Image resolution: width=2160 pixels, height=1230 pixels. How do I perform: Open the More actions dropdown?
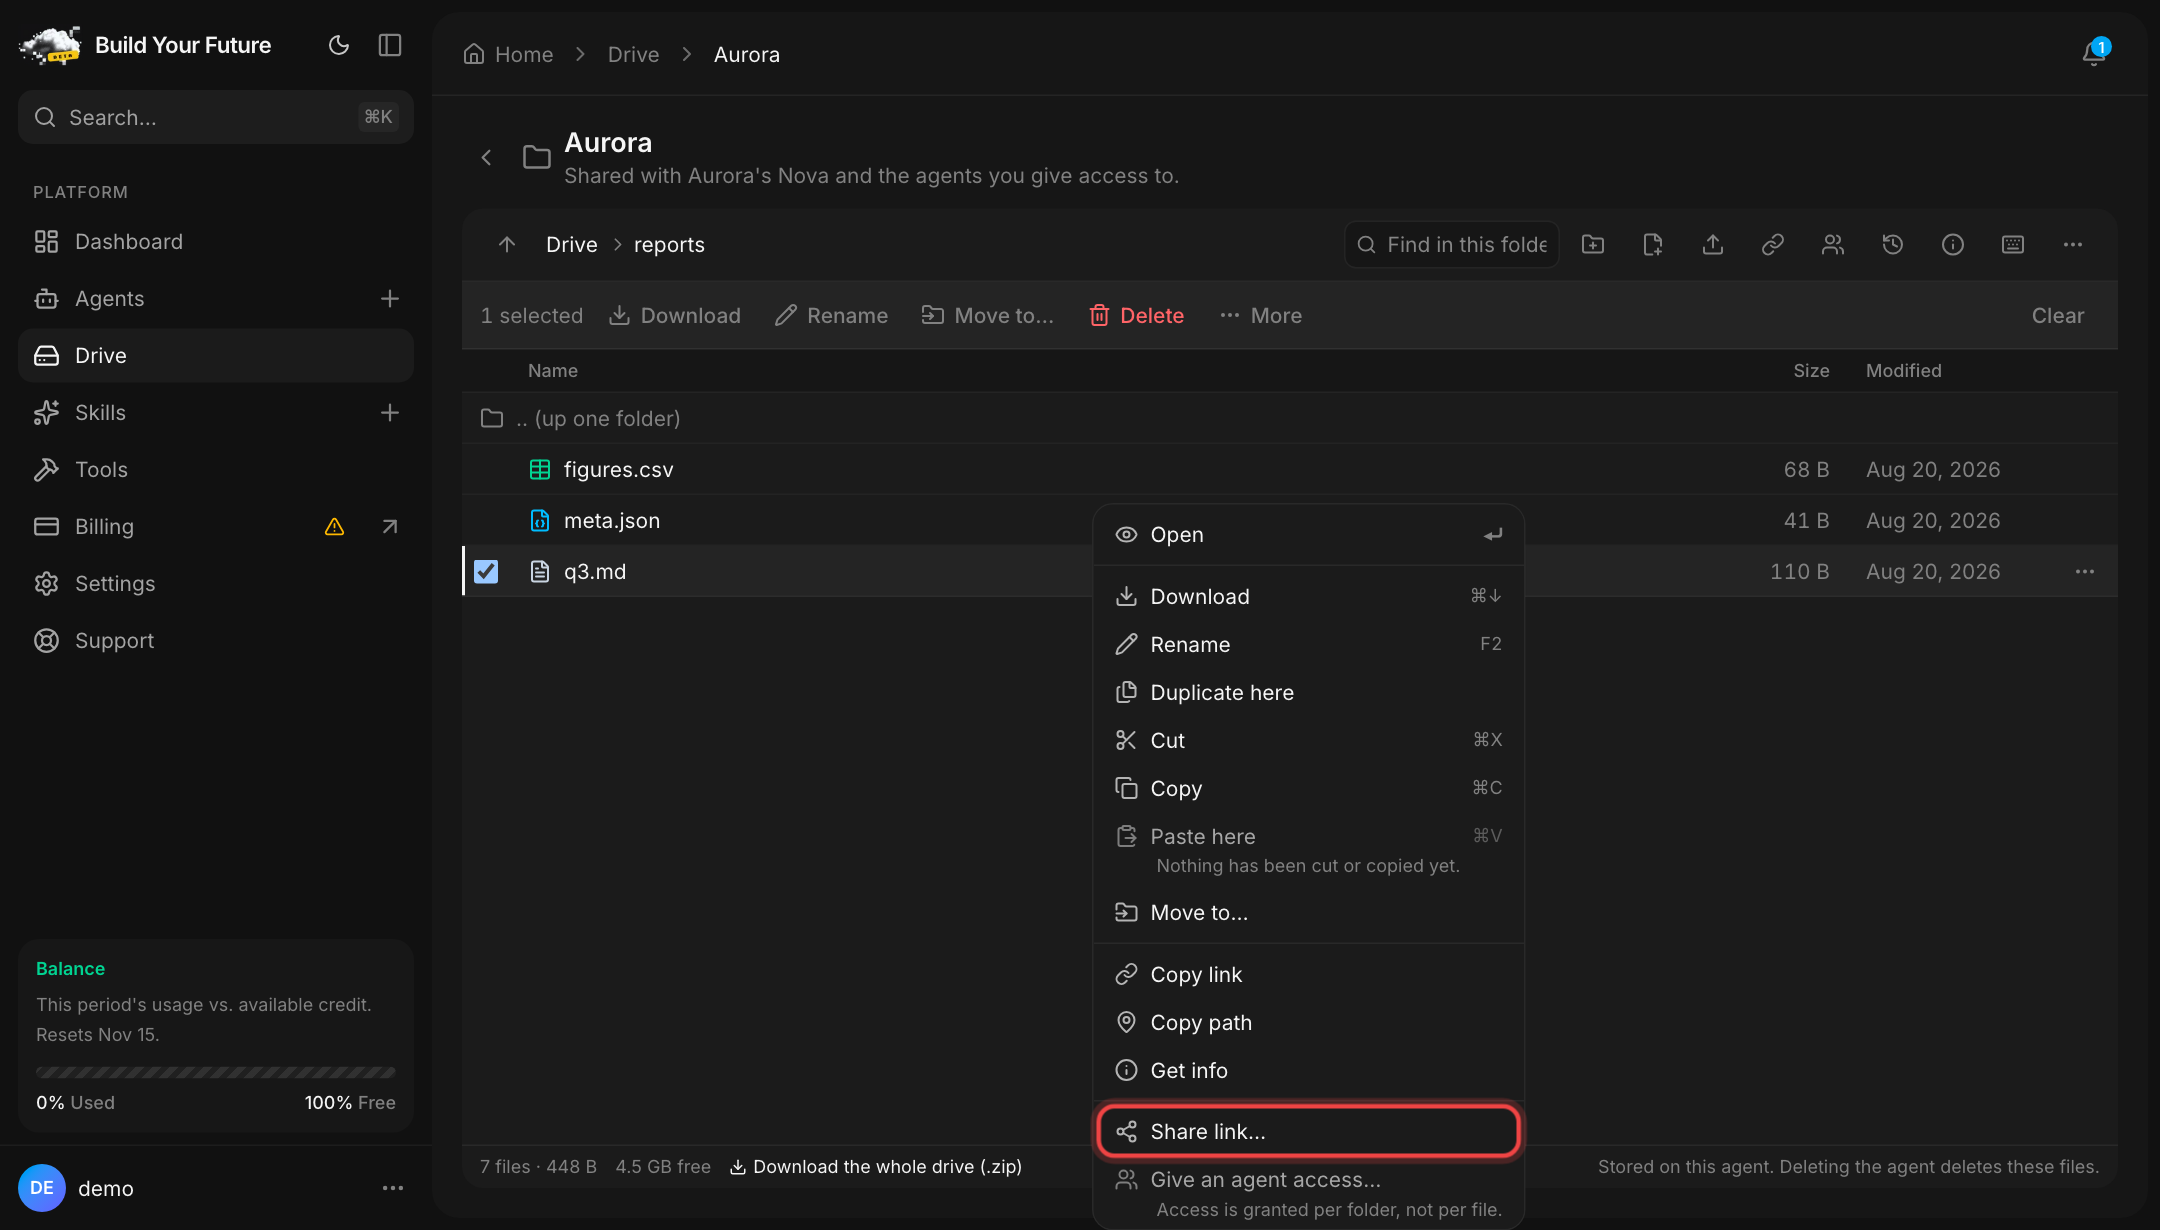pos(1261,316)
